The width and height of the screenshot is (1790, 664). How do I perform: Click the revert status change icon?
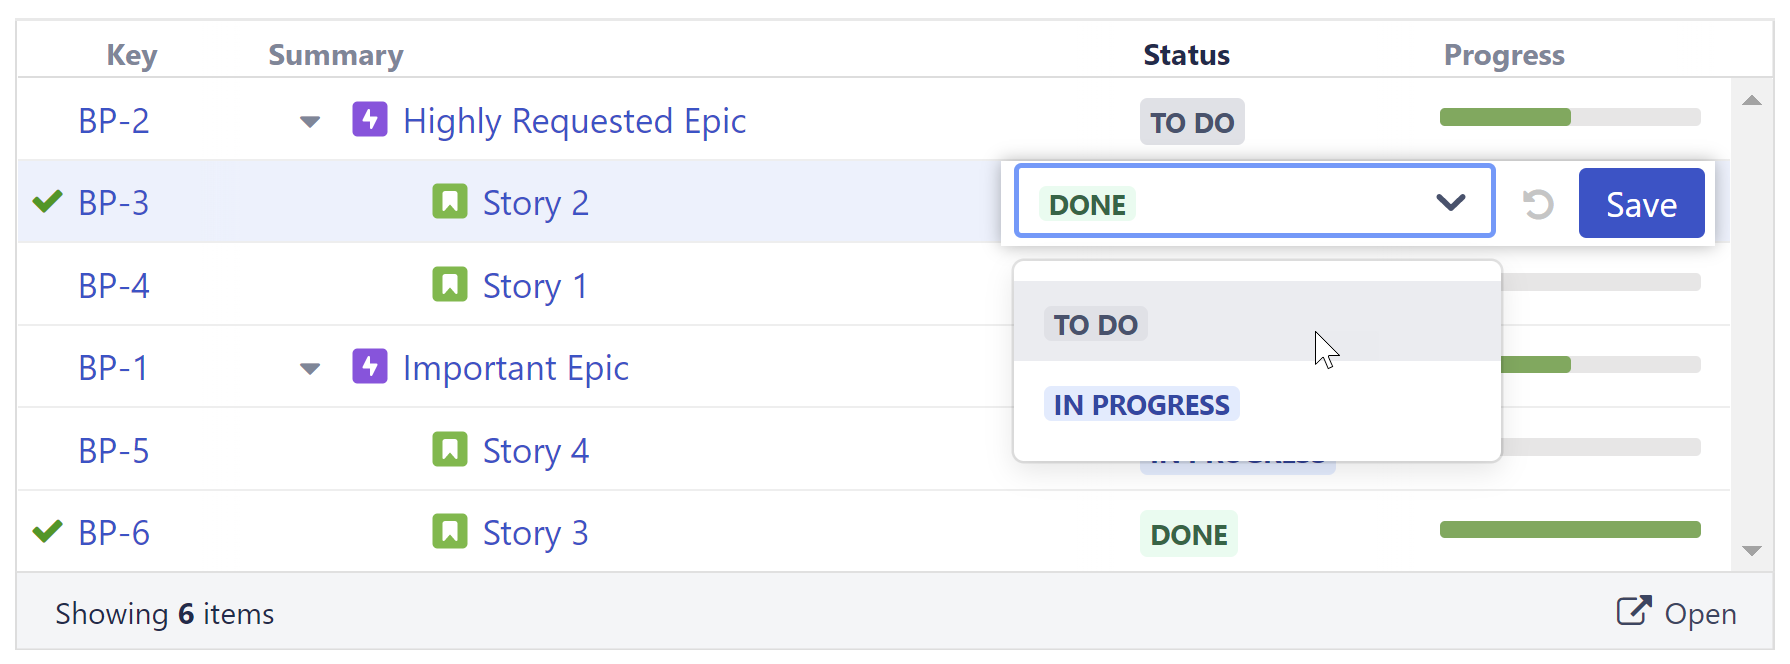tap(1537, 204)
